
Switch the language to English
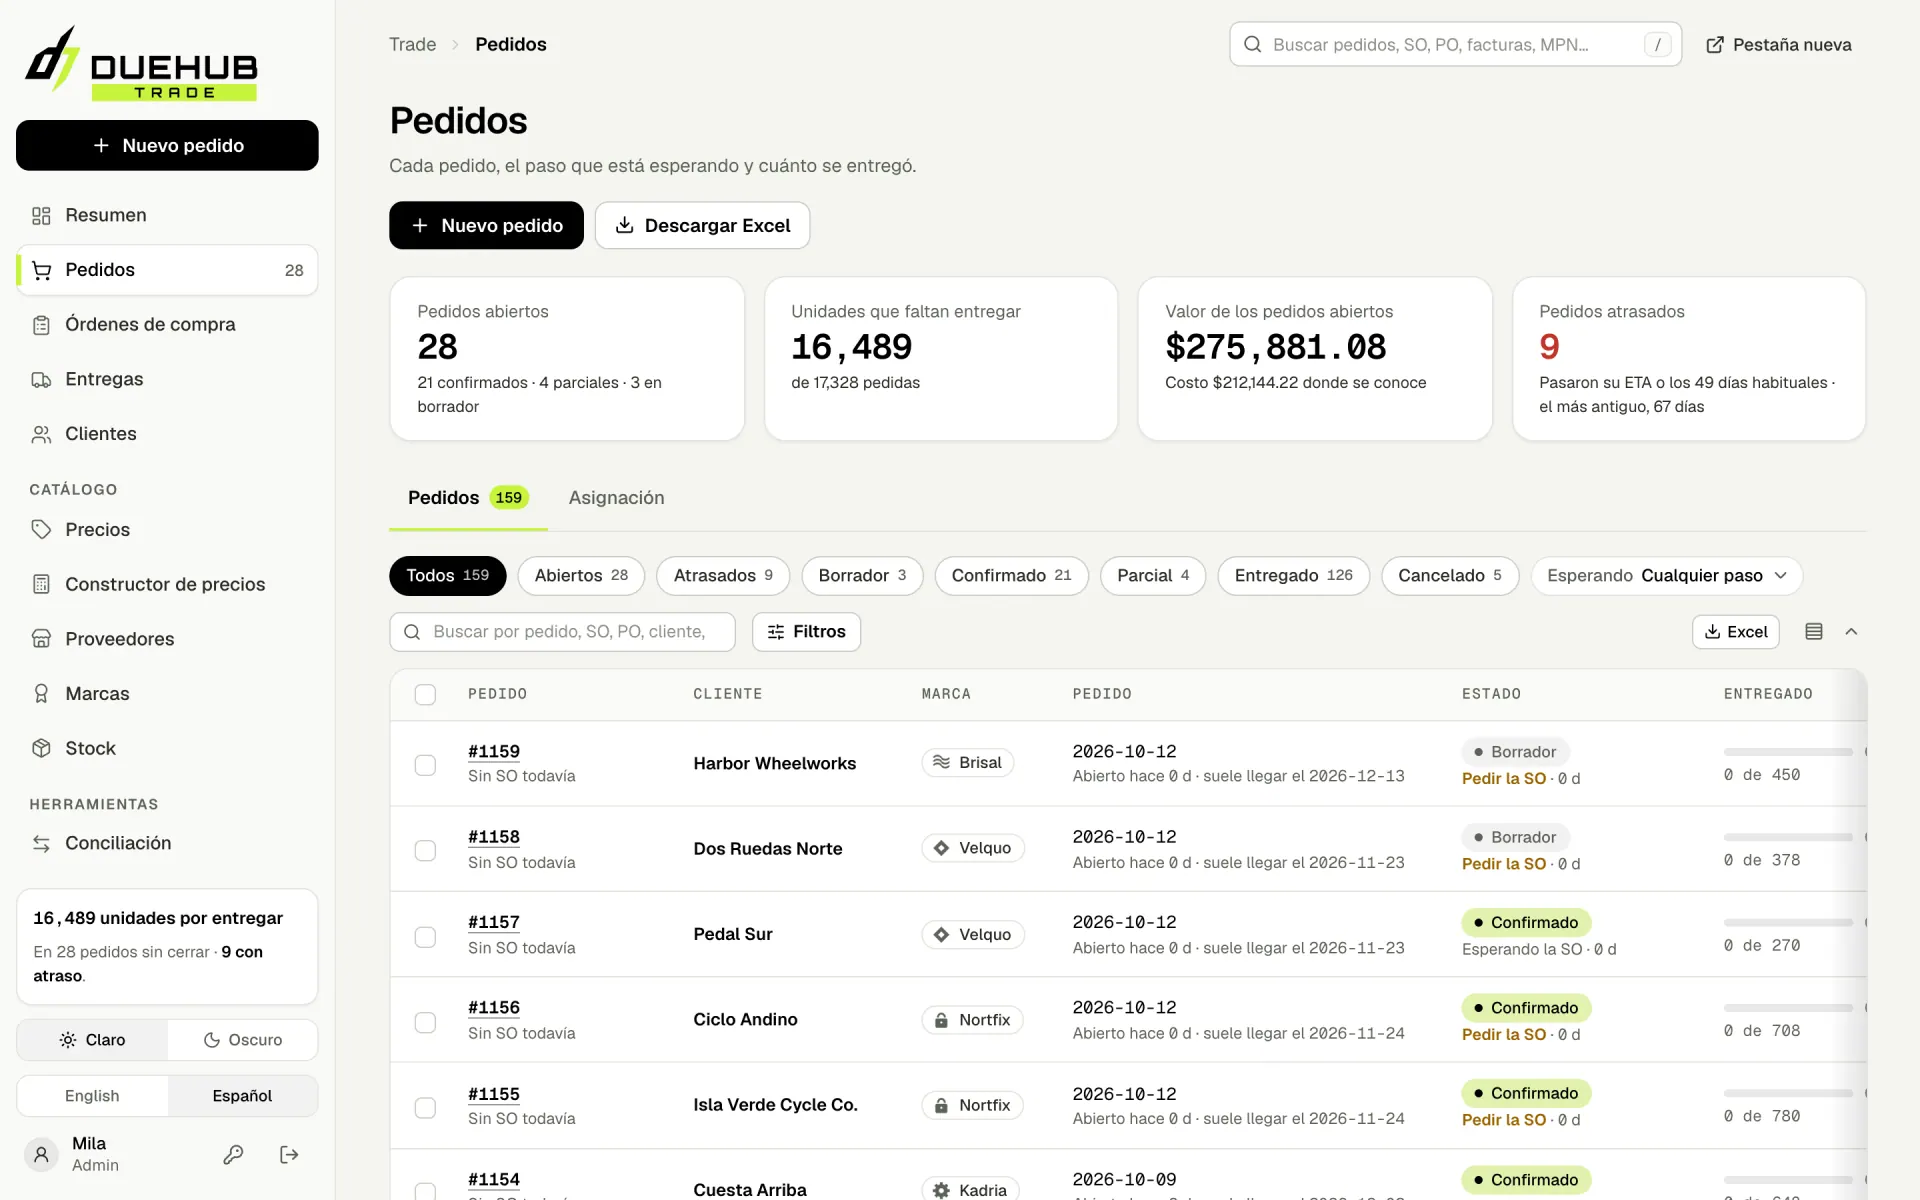93,1096
